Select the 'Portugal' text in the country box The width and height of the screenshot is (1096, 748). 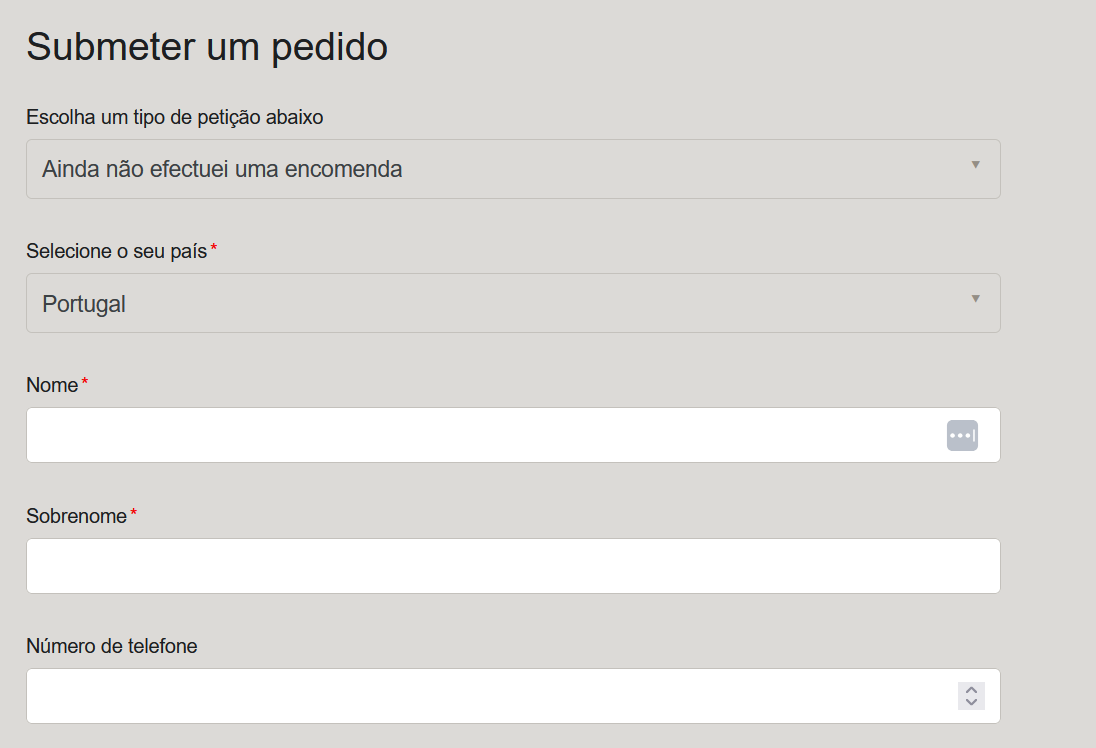point(84,304)
